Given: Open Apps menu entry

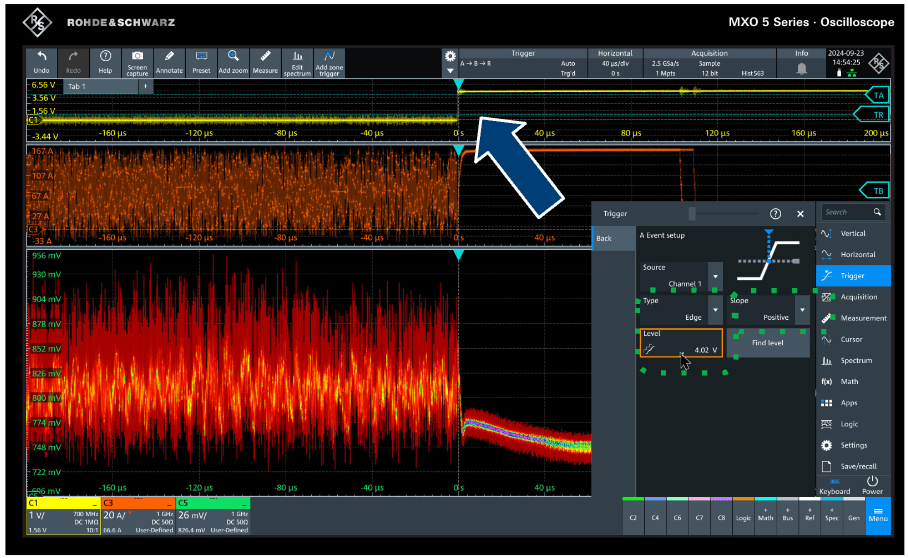Looking at the screenshot, I should [x=854, y=403].
